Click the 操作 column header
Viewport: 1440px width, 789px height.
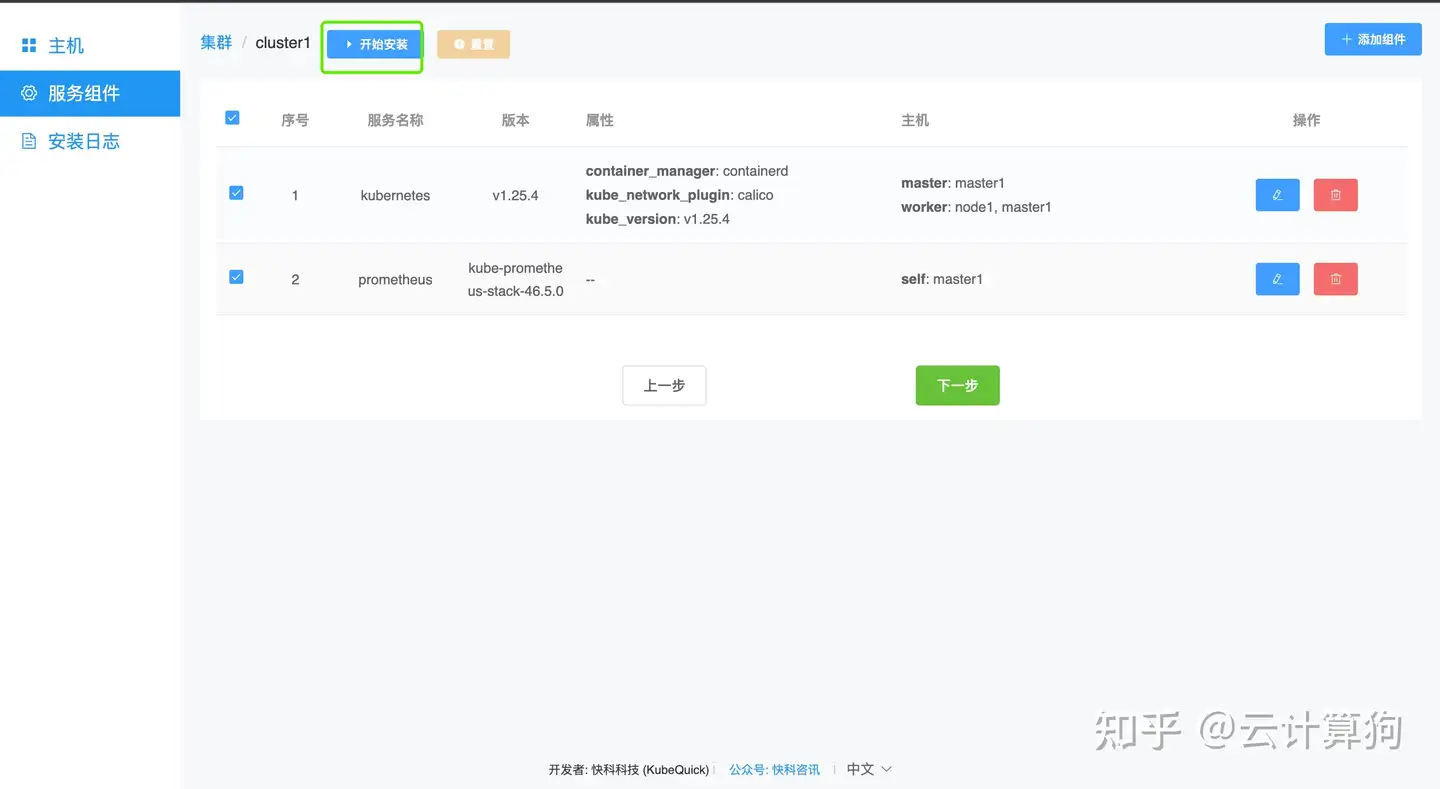(x=1306, y=120)
